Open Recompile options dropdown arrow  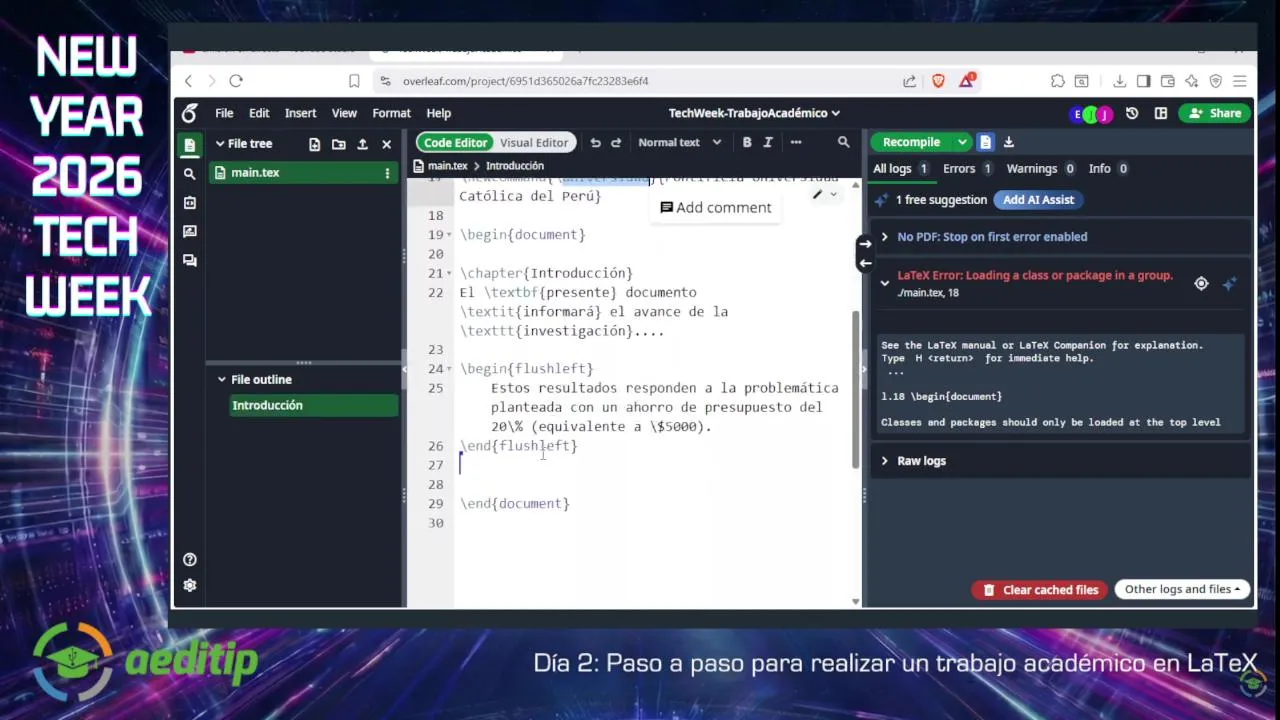point(962,142)
